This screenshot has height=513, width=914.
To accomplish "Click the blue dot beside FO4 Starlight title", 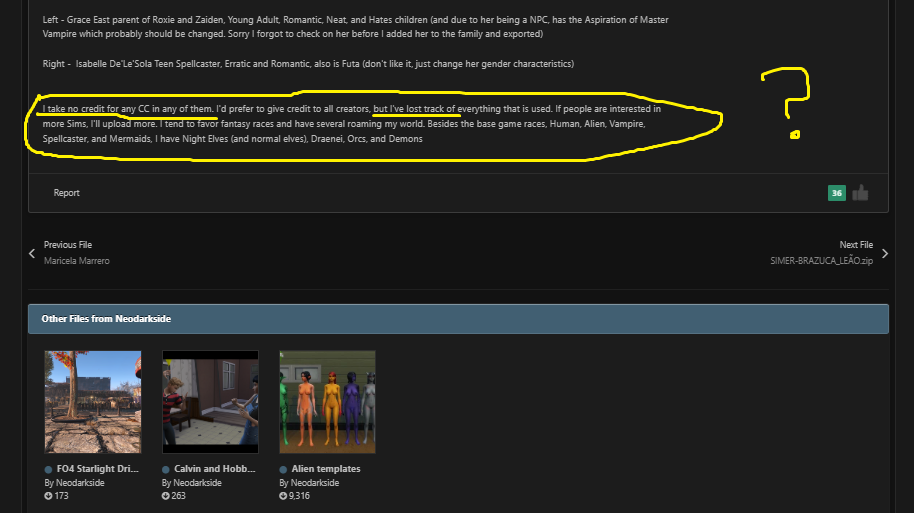I will (x=48, y=469).
